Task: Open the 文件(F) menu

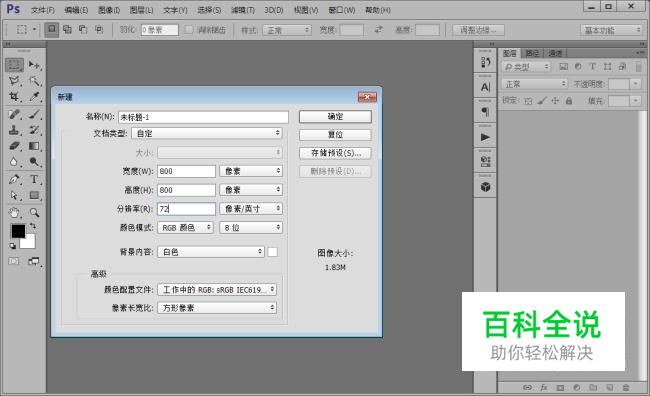Action: (x=43, y=10)
